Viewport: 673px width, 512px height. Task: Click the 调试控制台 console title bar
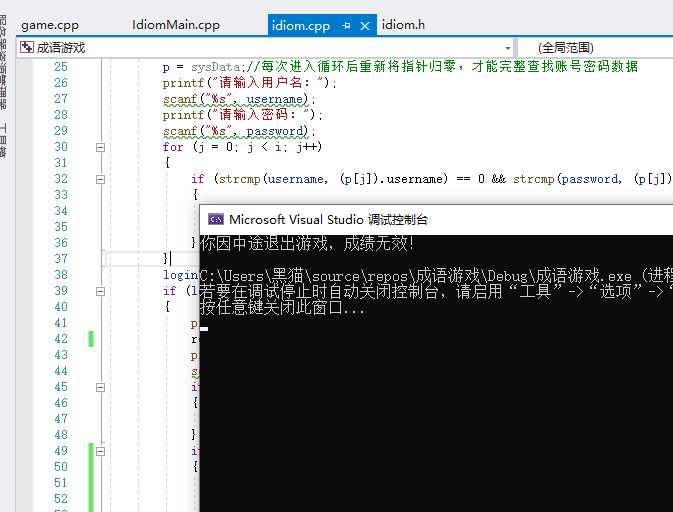coord(437,220)
